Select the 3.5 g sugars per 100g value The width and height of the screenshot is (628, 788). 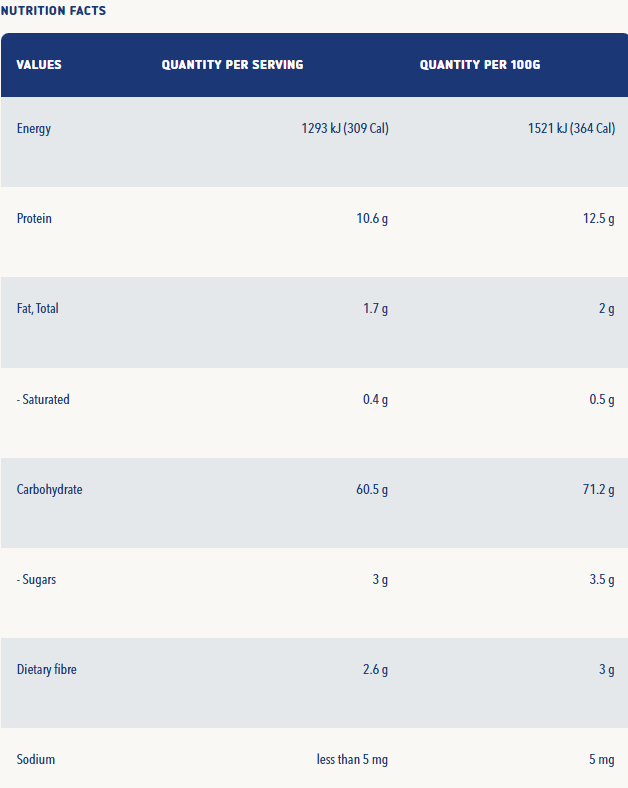click(602, 580)
